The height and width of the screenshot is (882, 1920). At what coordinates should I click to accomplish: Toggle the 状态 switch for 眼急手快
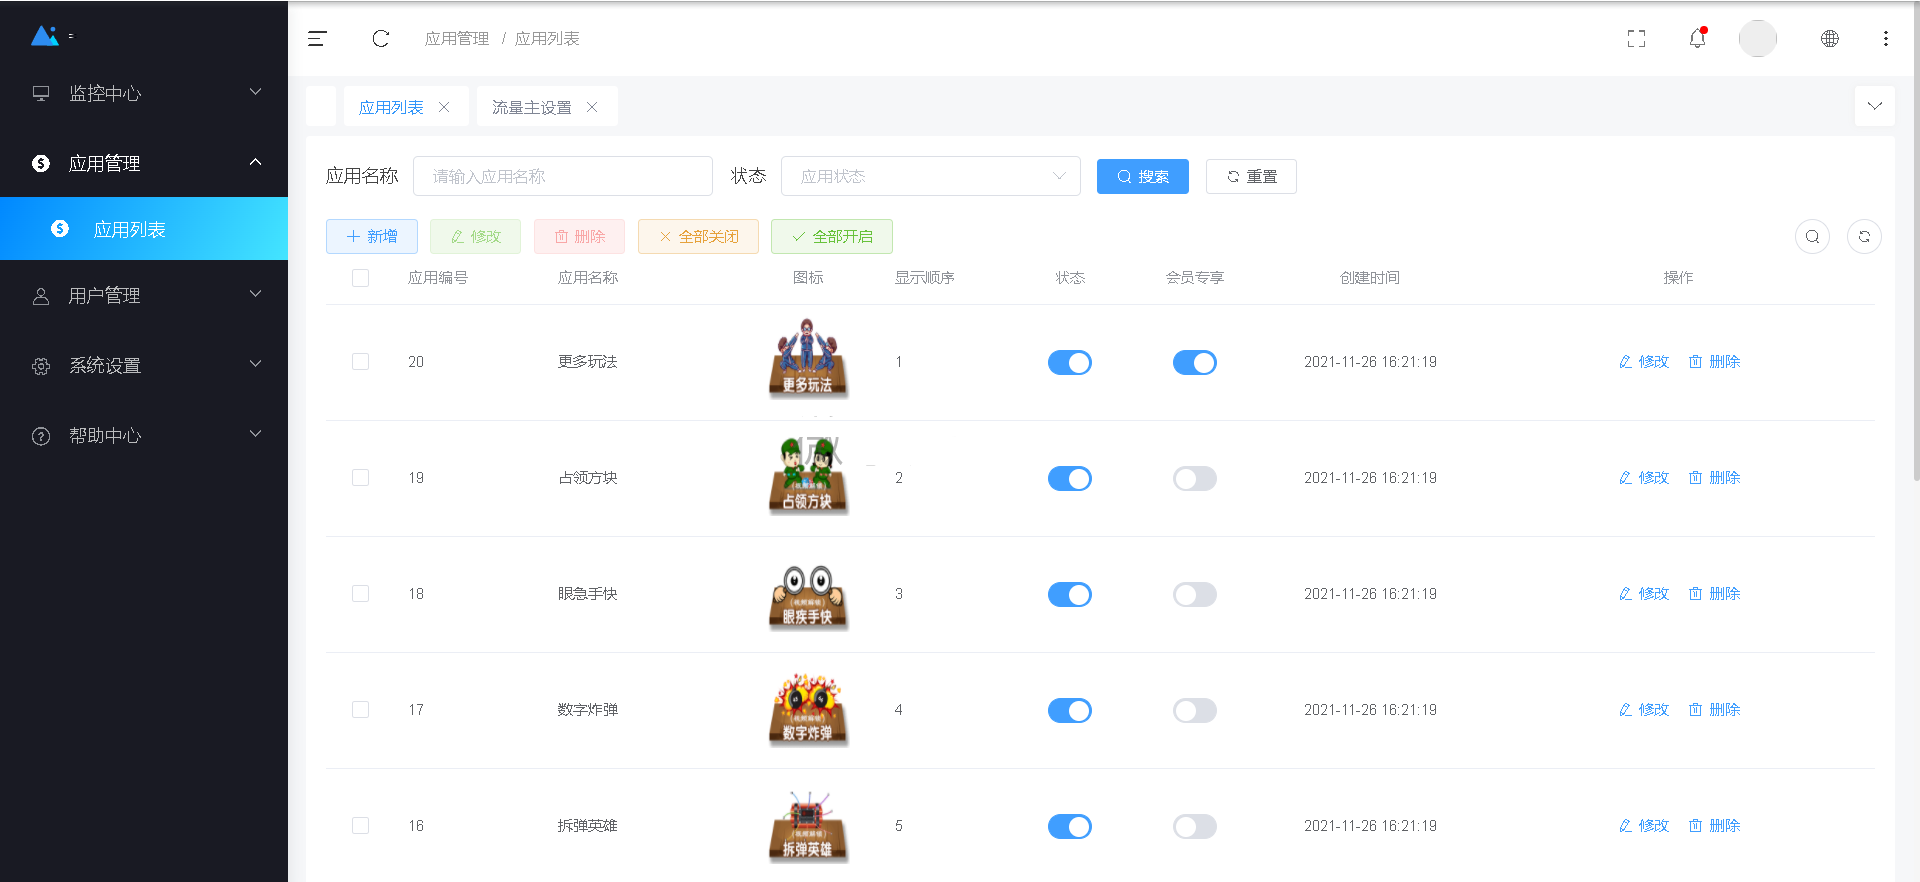pos(1070,594)
